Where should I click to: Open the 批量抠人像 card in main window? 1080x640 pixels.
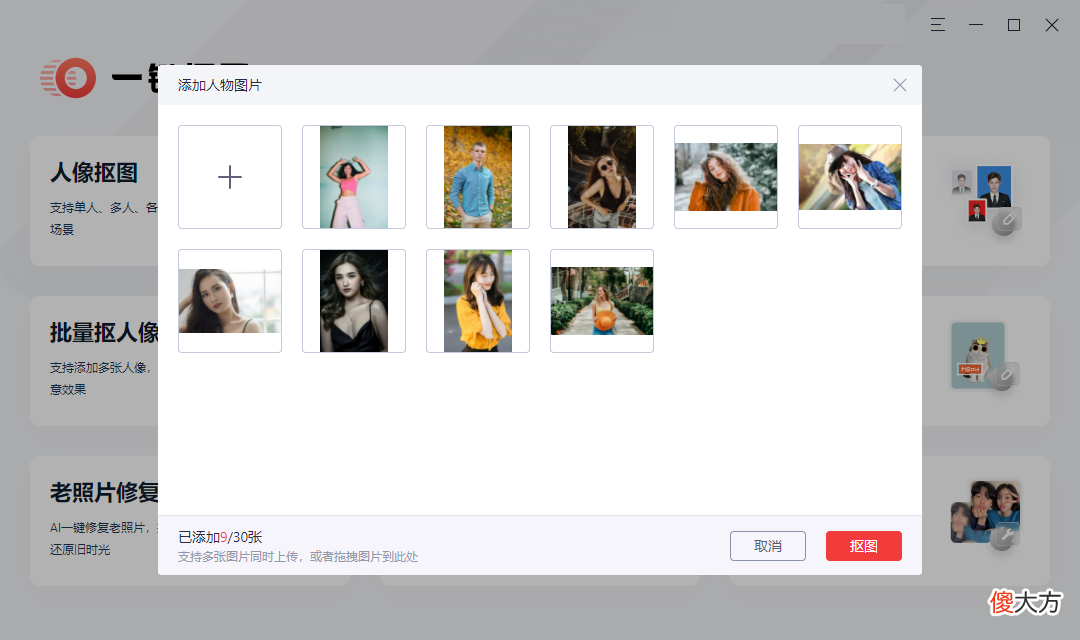tap(94, 360)
